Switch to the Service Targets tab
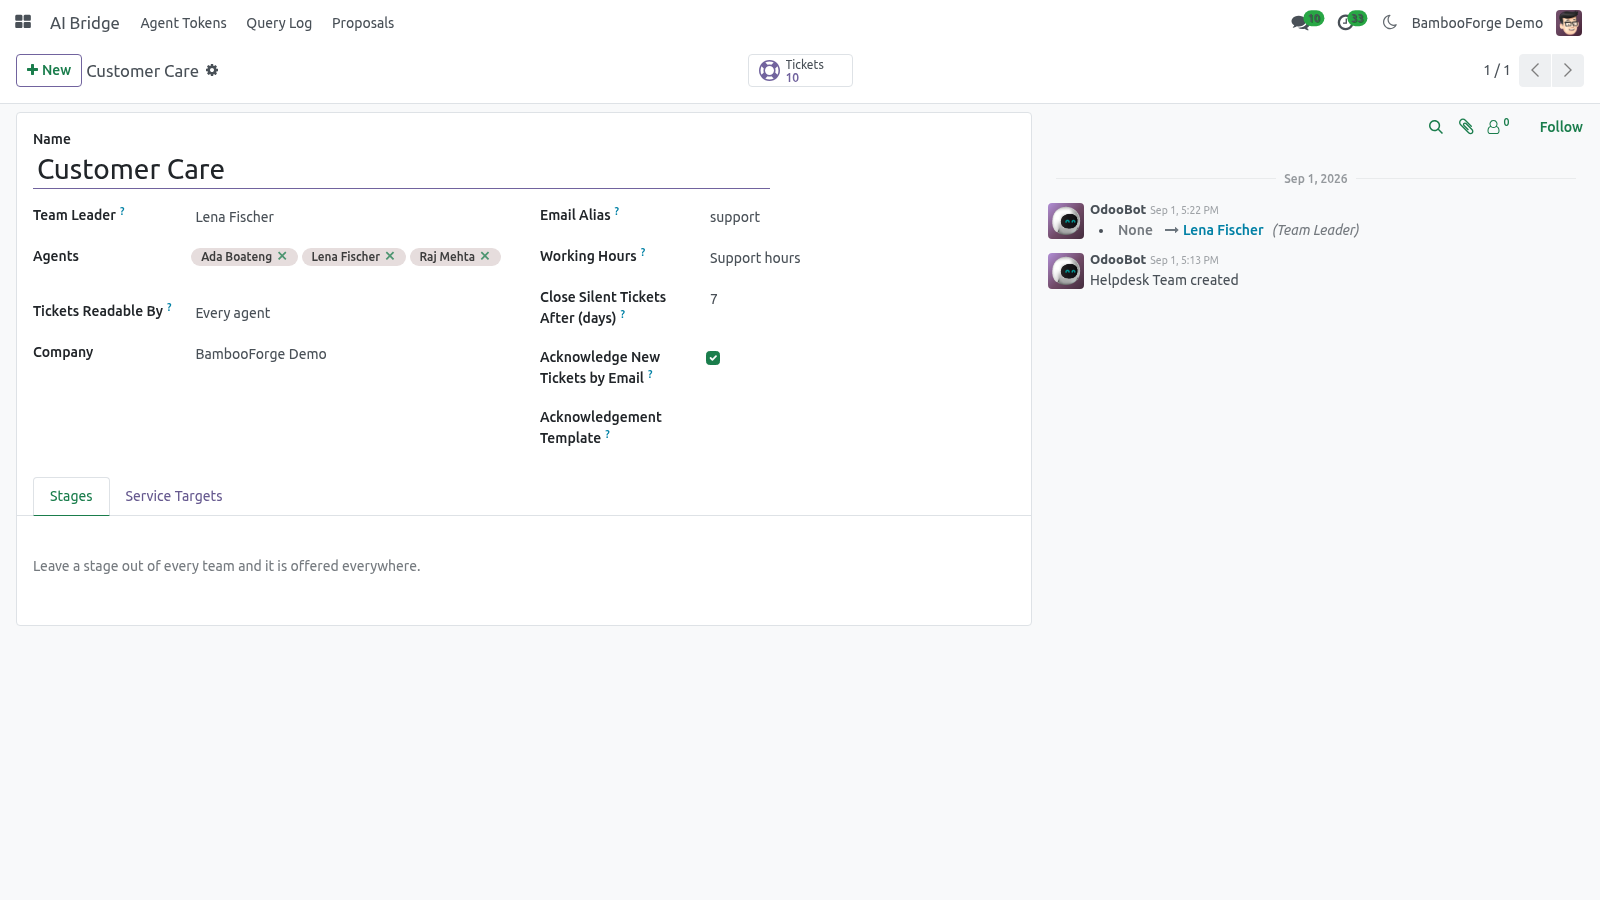 coord(174,496)
